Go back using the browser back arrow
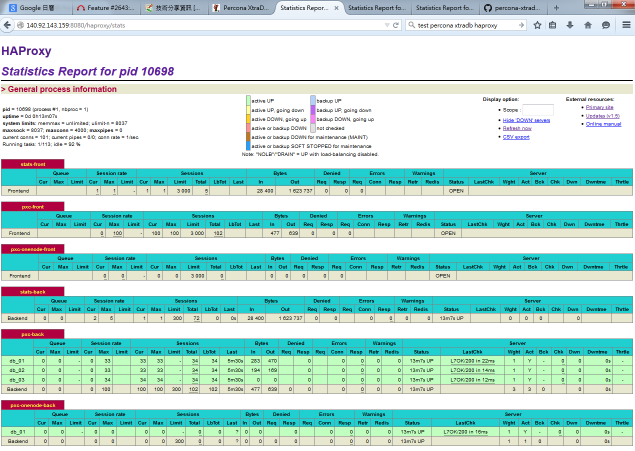Image resolution: width=635 pixels, height=451 pixels. point(7,25)
